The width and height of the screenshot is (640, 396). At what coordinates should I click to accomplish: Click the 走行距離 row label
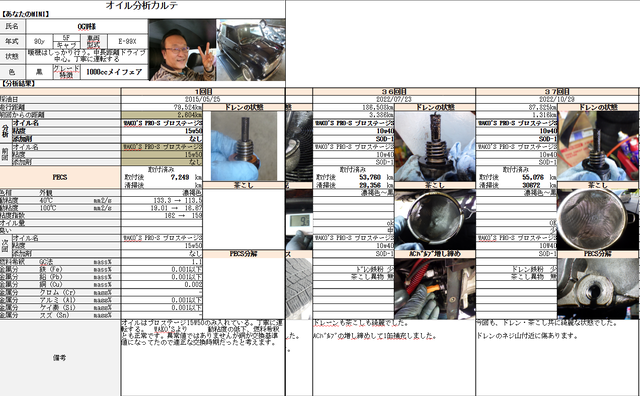pyautogui.click(x=60, y=107)
